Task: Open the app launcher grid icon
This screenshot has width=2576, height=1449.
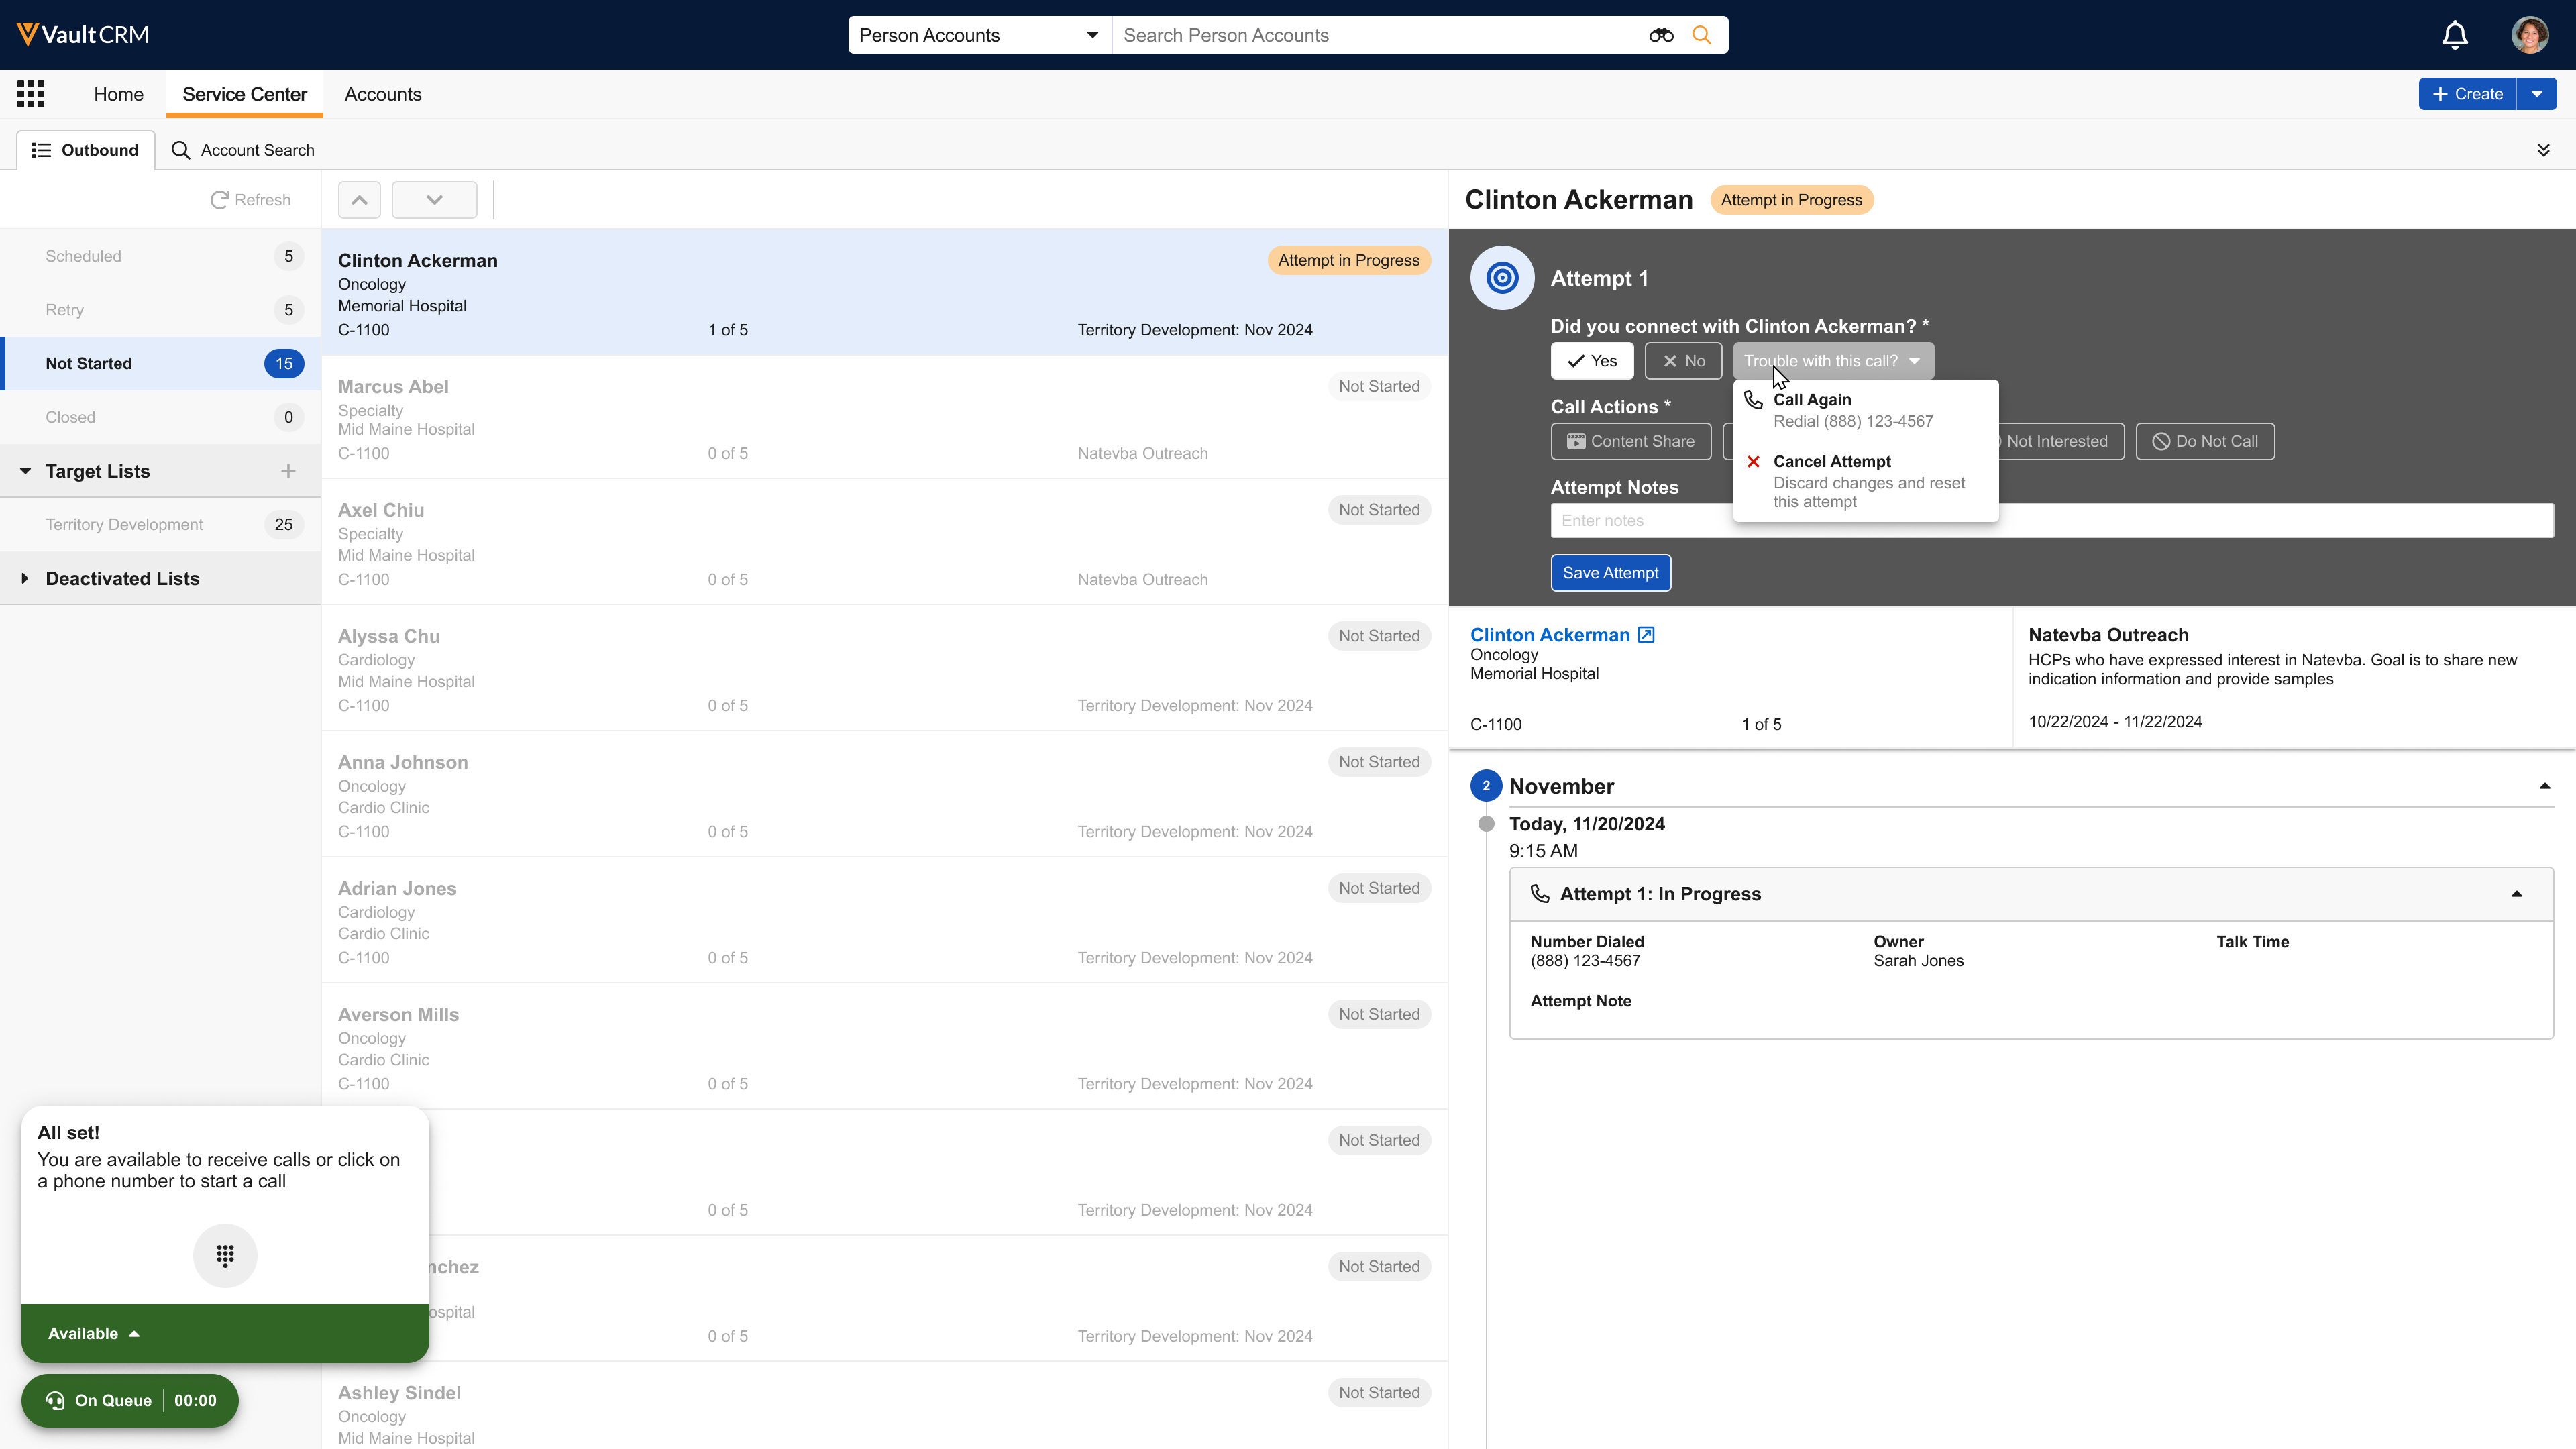Action: click(31, 94)
